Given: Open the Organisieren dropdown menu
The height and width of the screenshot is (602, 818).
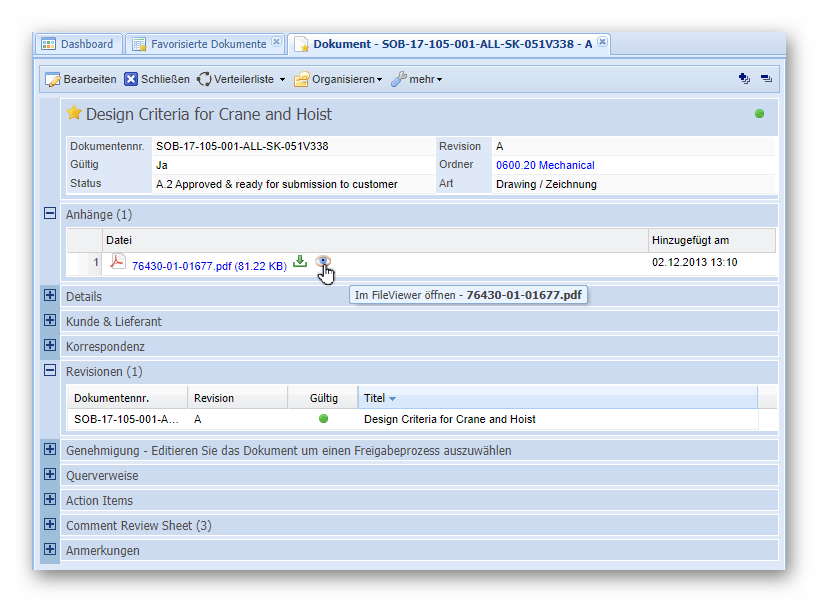Looking at the screenshot, I should pos(338,79).
